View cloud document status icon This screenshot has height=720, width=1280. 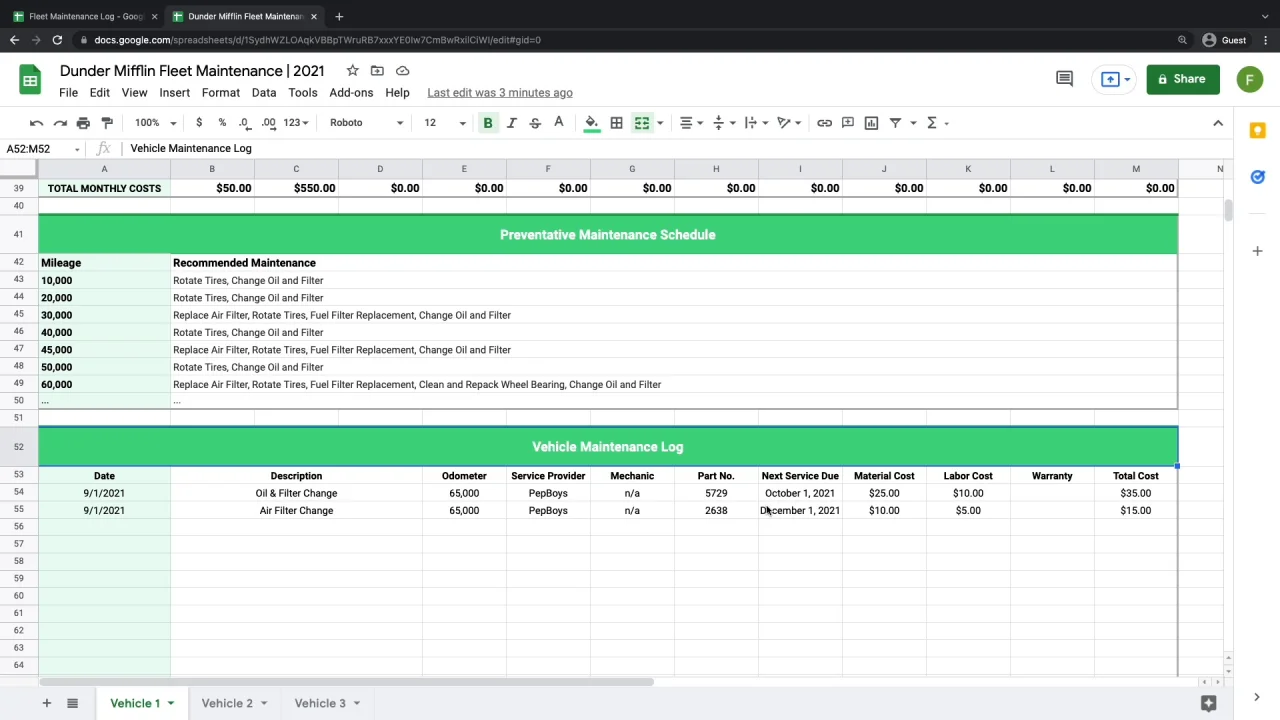pos(402,71)
